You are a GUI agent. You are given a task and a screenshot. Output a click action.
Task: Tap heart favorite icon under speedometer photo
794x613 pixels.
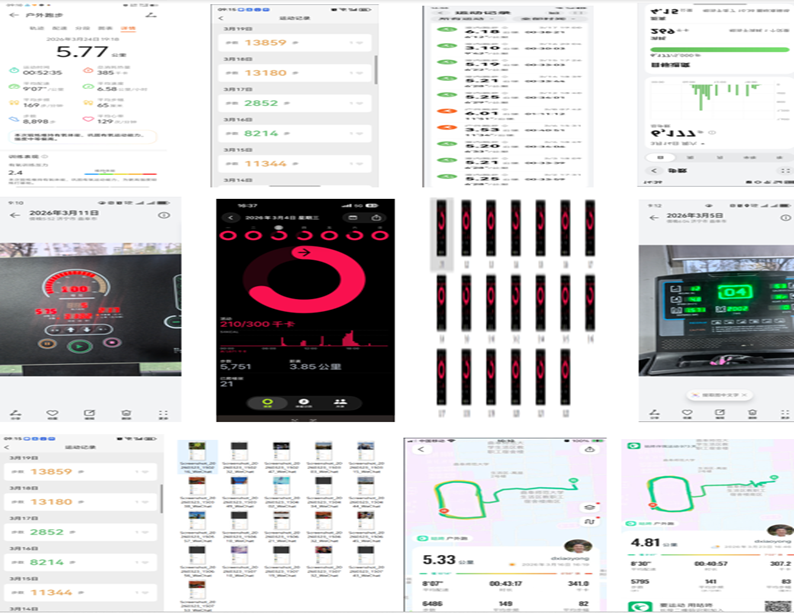52,413
